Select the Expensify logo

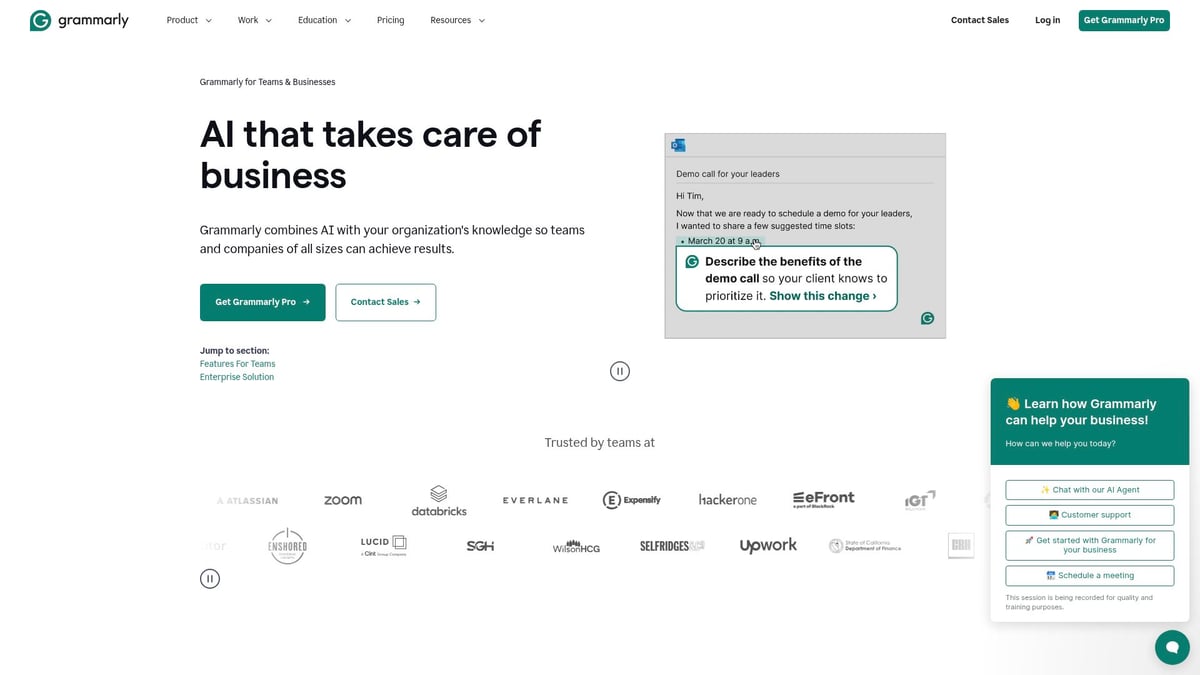click(632, 499)
